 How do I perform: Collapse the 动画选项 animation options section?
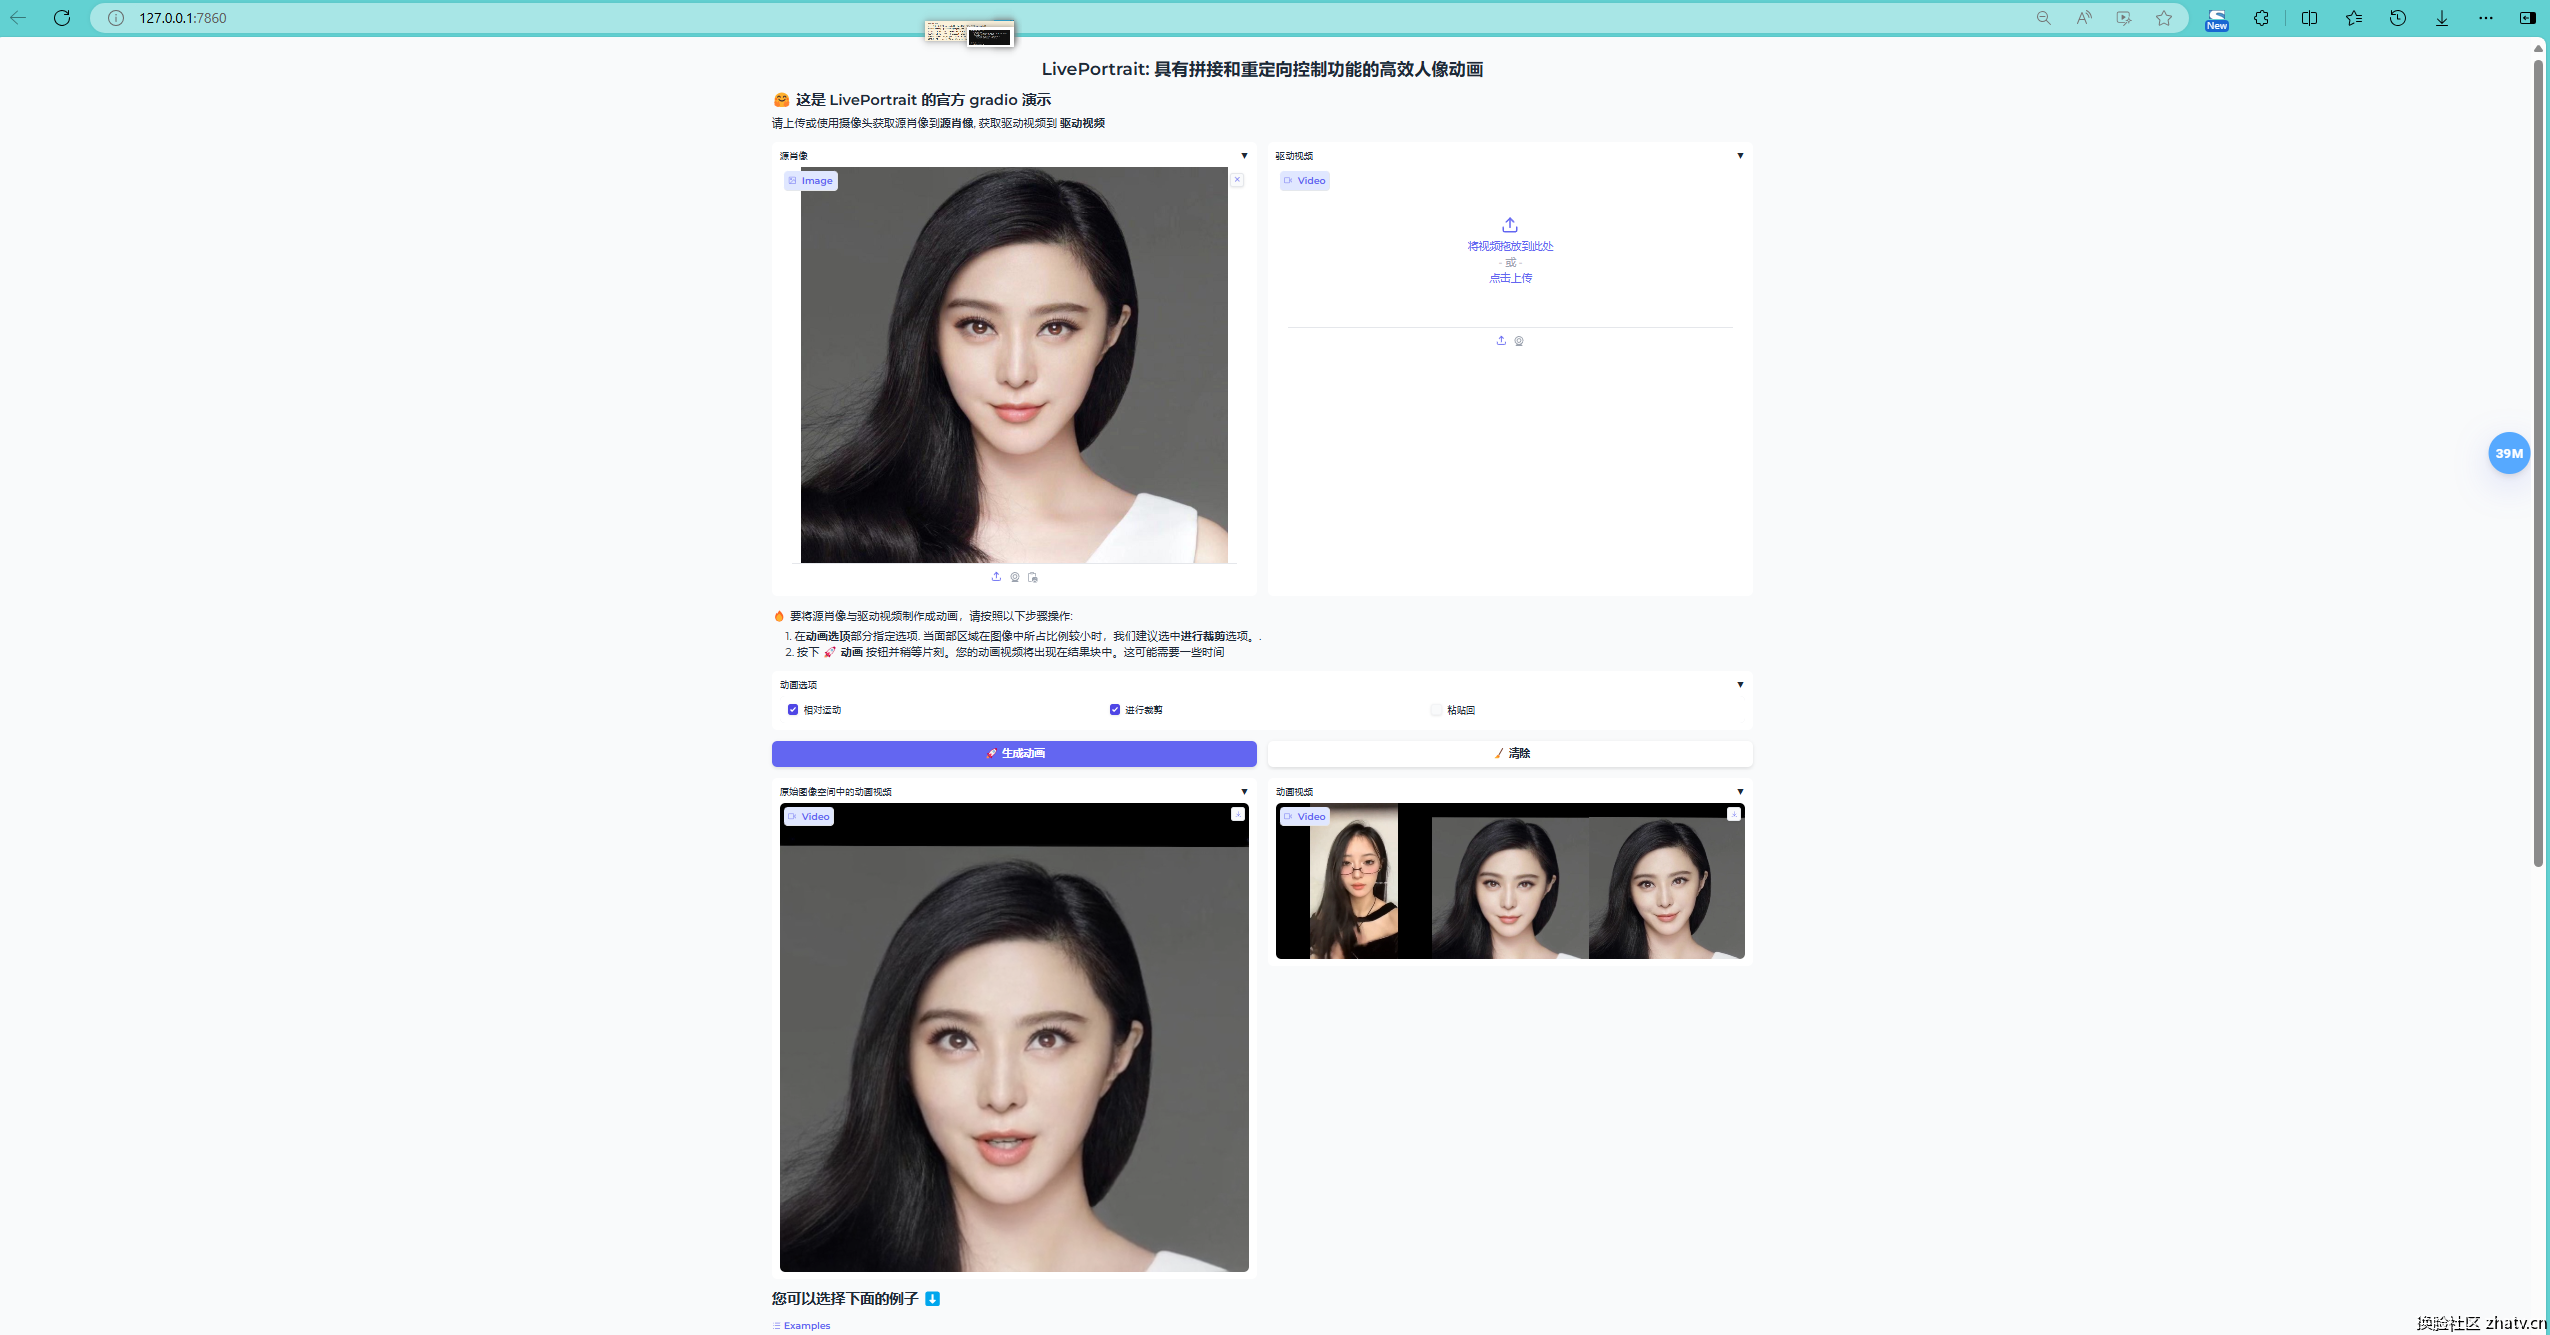[1740, 685]
